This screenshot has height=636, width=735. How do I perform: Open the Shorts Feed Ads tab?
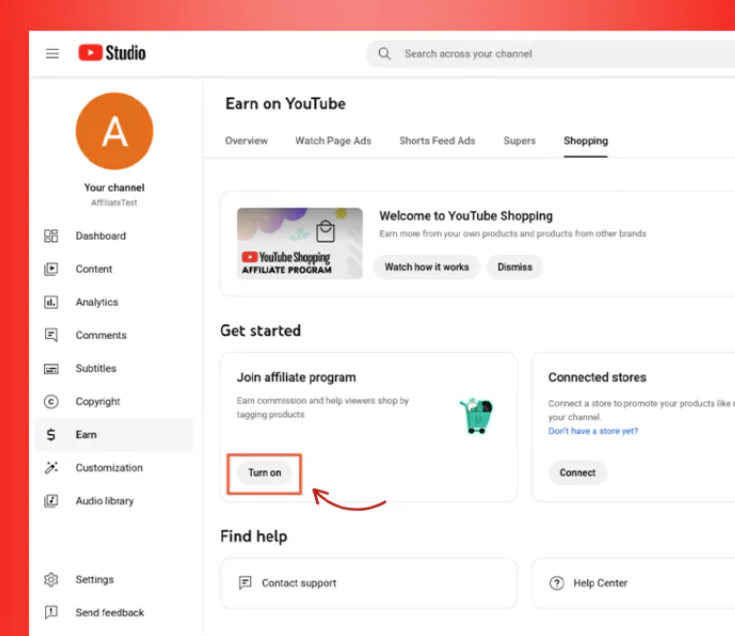[437, 141]
